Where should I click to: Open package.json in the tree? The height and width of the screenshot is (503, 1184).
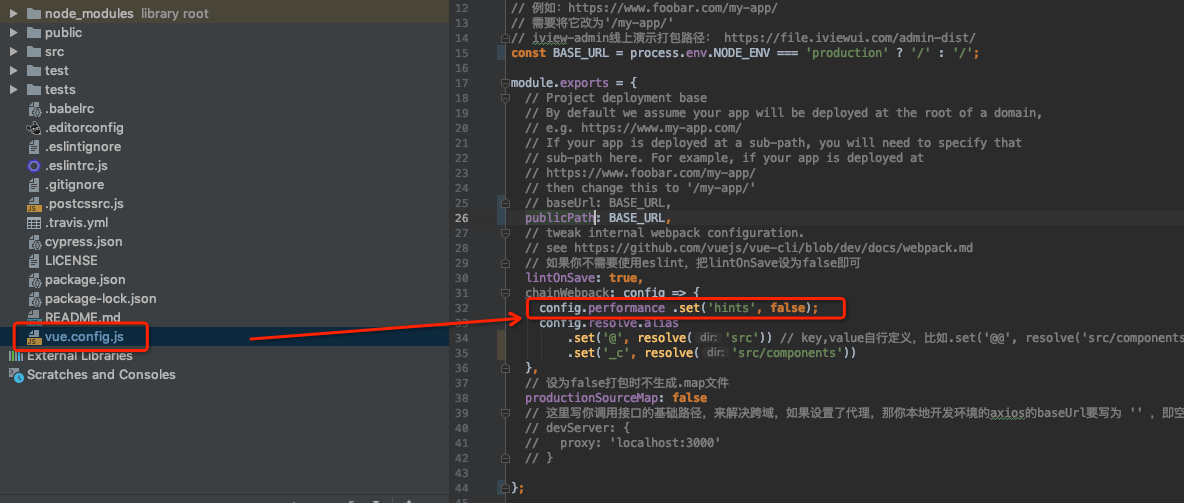[85, 279]
